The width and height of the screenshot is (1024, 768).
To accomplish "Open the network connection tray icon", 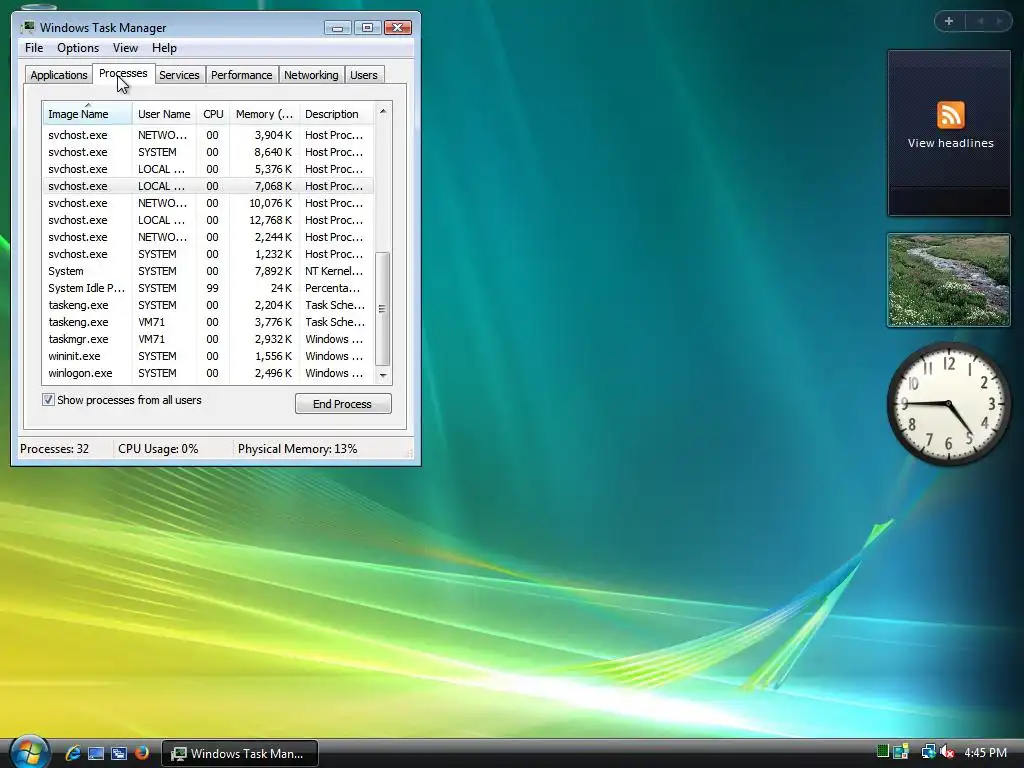I will click(927, 752).
